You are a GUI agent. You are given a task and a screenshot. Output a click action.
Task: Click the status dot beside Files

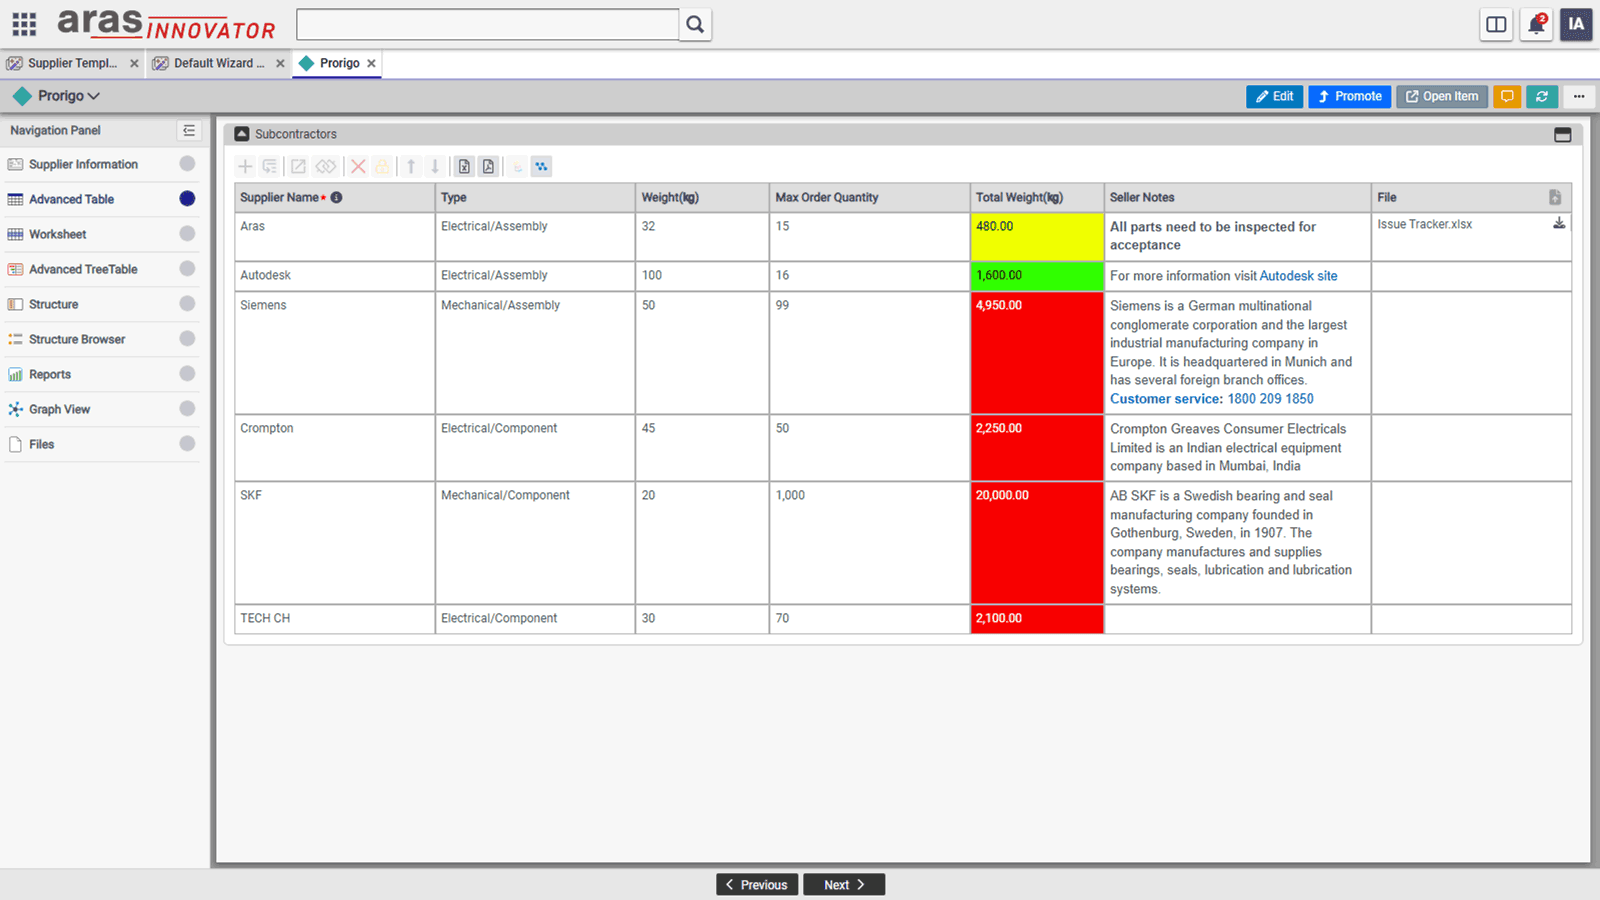(187, 443)
